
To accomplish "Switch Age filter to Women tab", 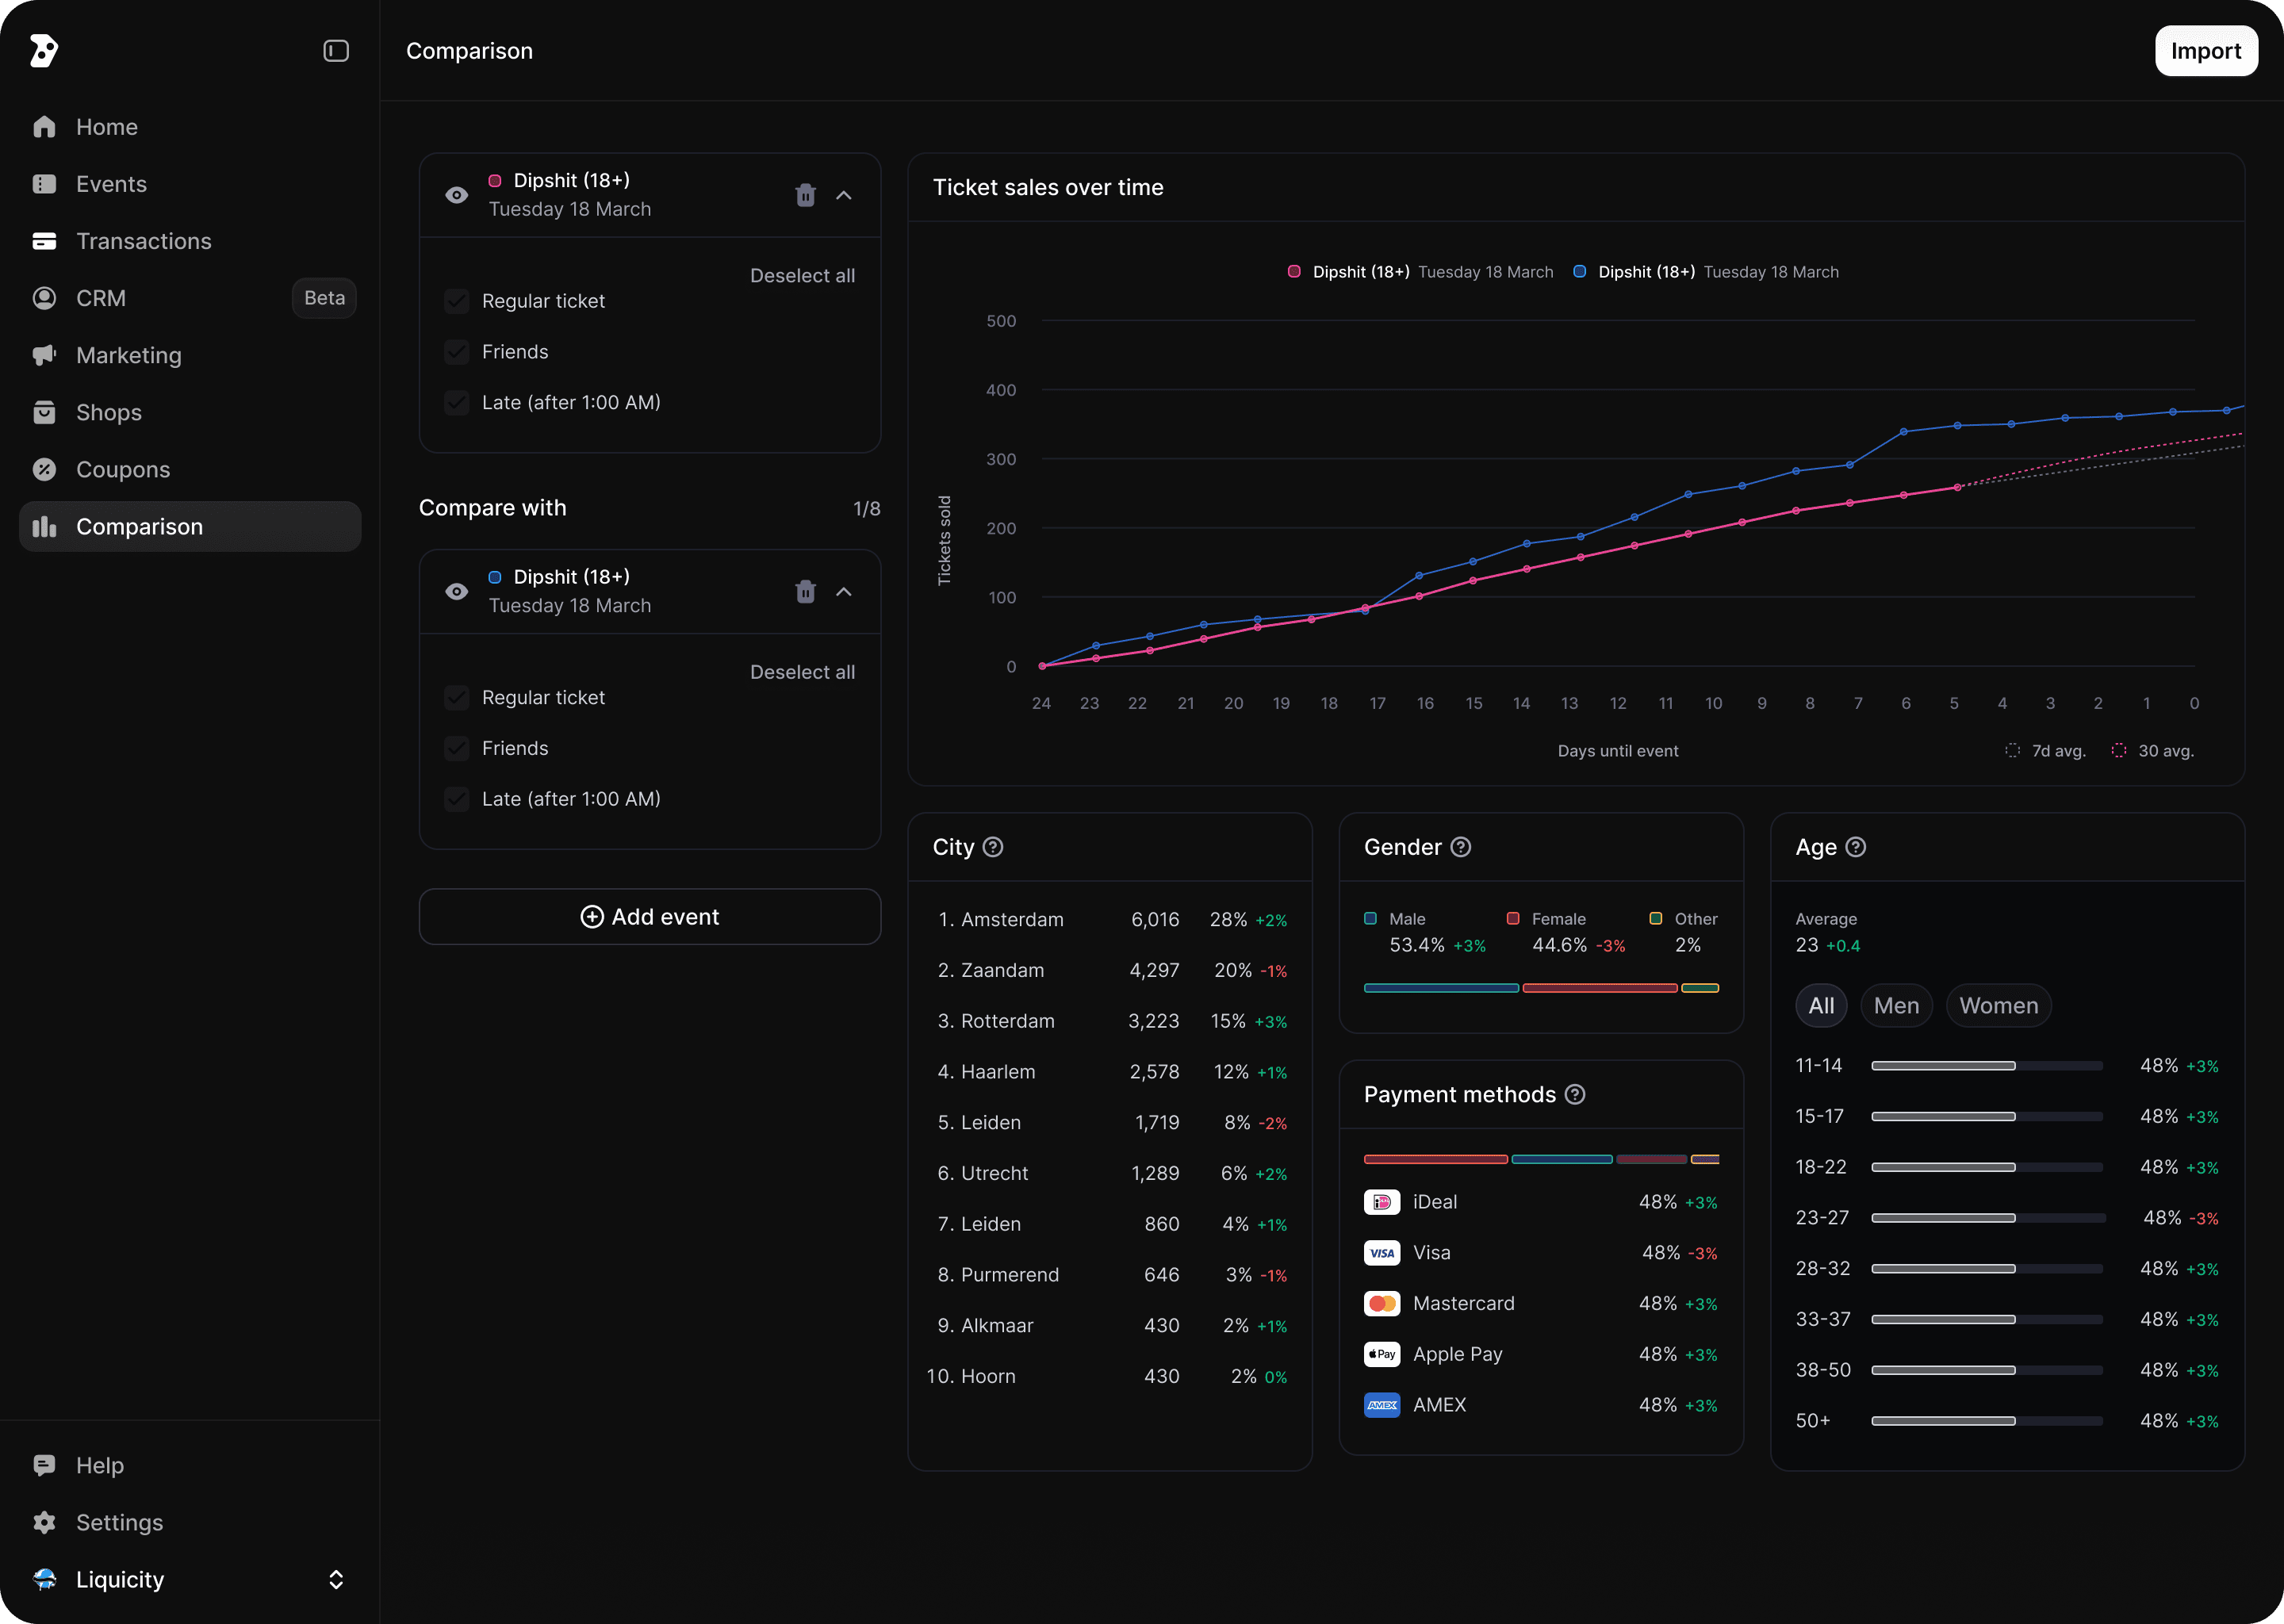I will (x=1998, y=1005).
